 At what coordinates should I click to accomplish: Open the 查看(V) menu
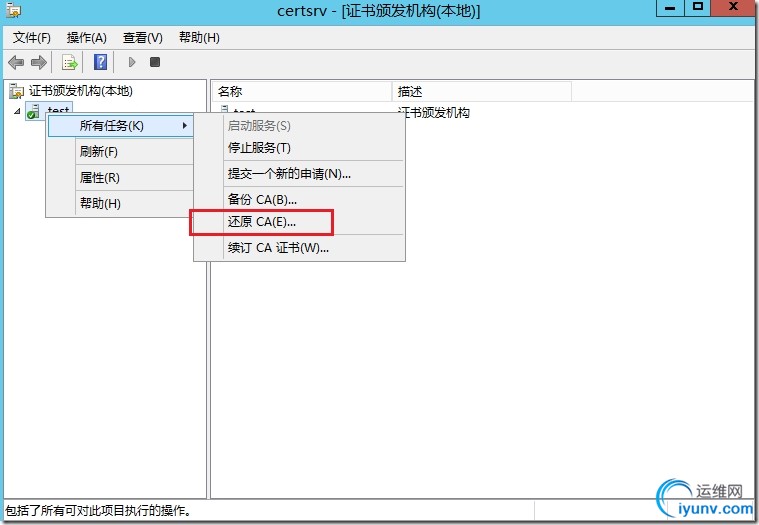point(143,38)
